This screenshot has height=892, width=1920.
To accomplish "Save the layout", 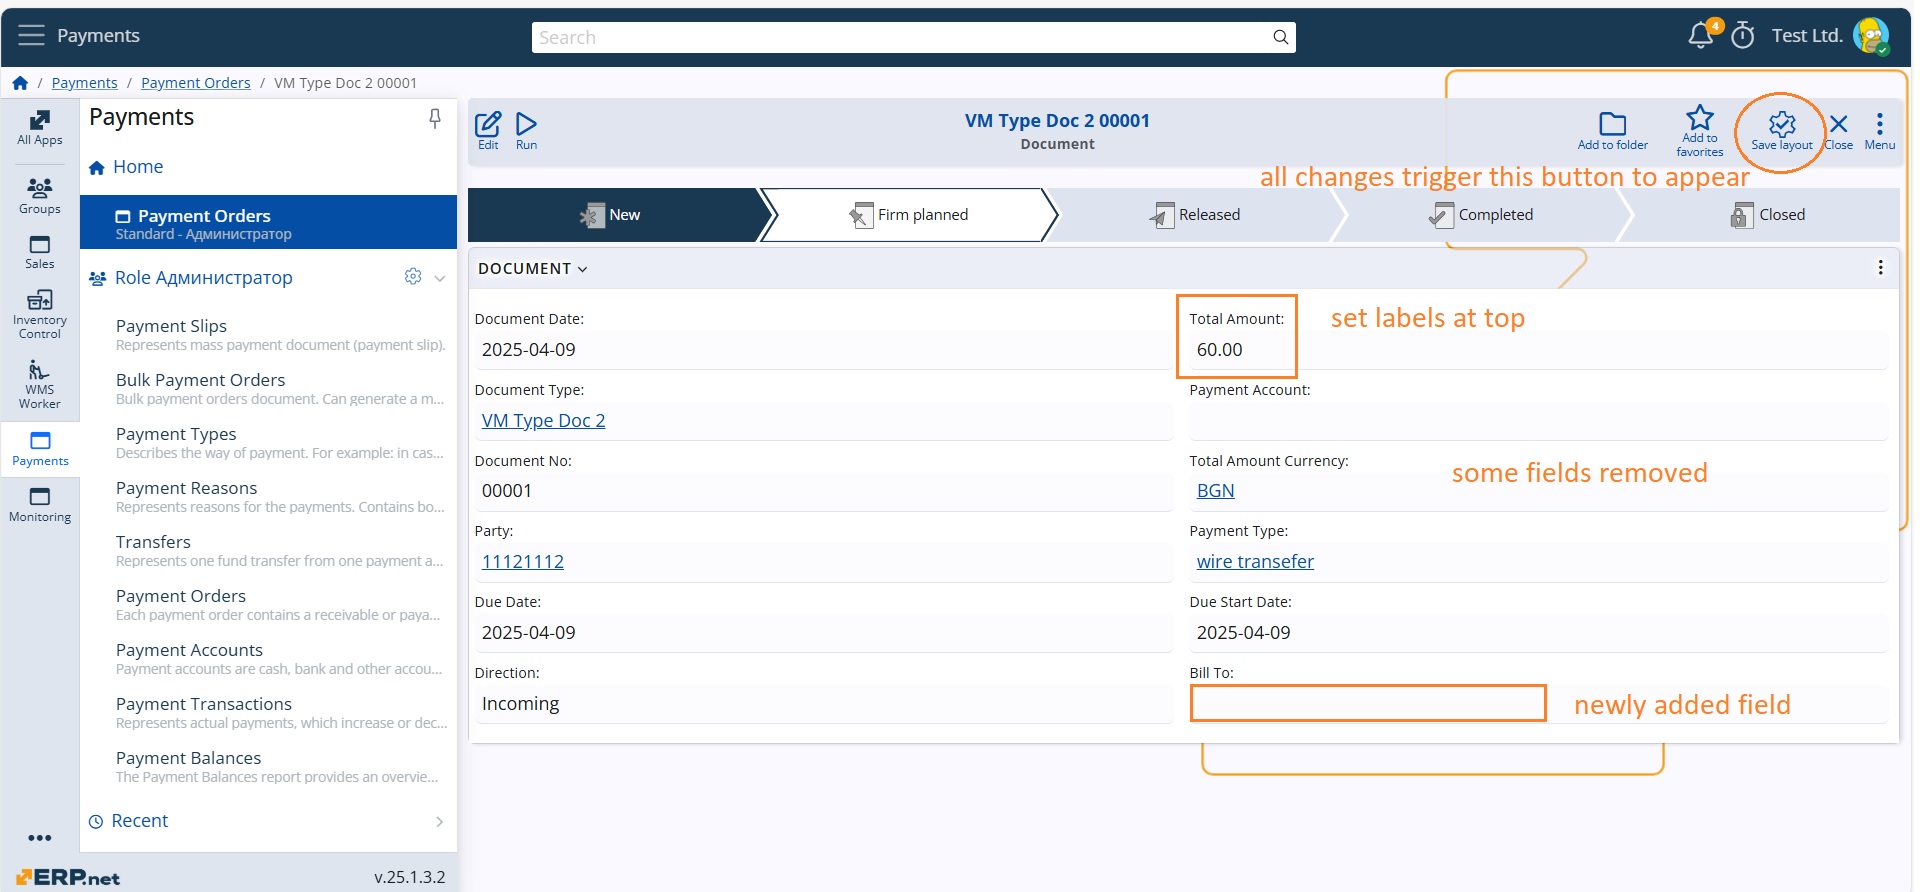I will click(x=1781, y=131).
